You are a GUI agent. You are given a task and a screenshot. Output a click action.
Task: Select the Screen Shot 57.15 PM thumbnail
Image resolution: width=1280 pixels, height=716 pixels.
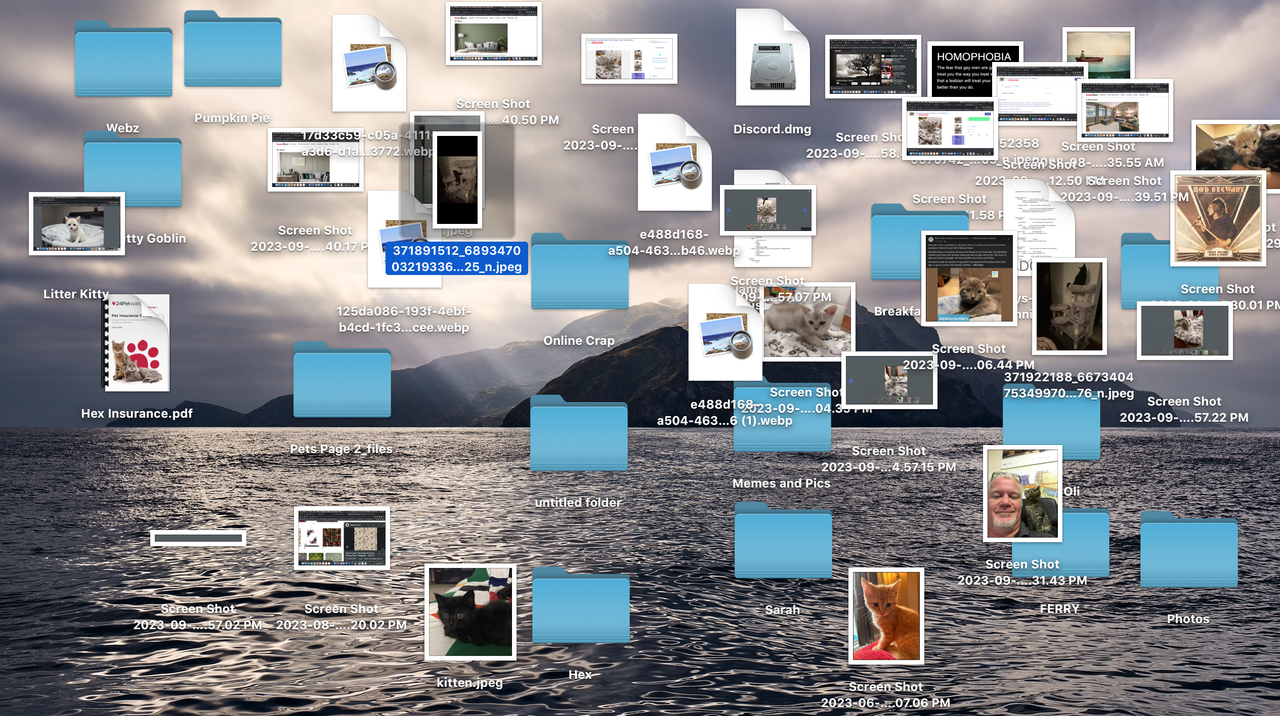coord(889,381)
